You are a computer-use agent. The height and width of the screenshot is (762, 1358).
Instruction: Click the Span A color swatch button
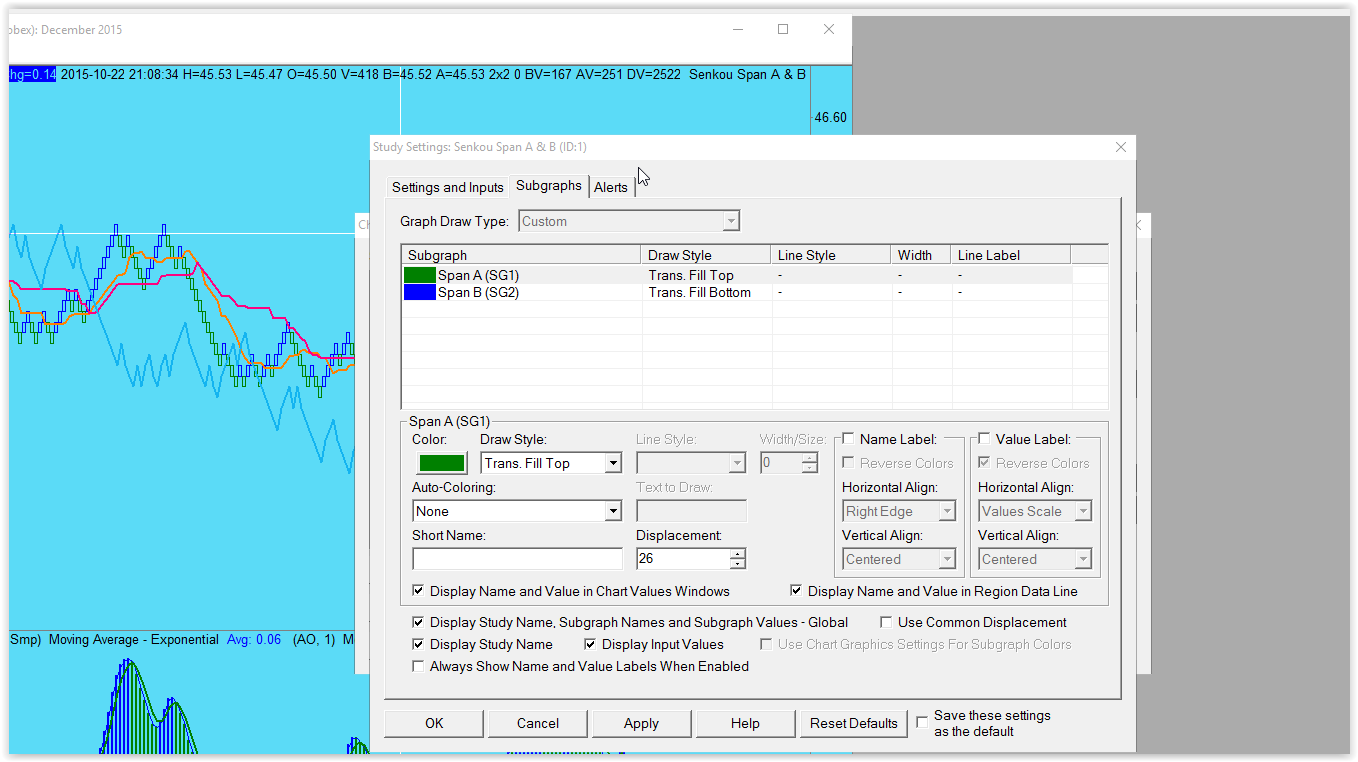(x=441, y=463)
